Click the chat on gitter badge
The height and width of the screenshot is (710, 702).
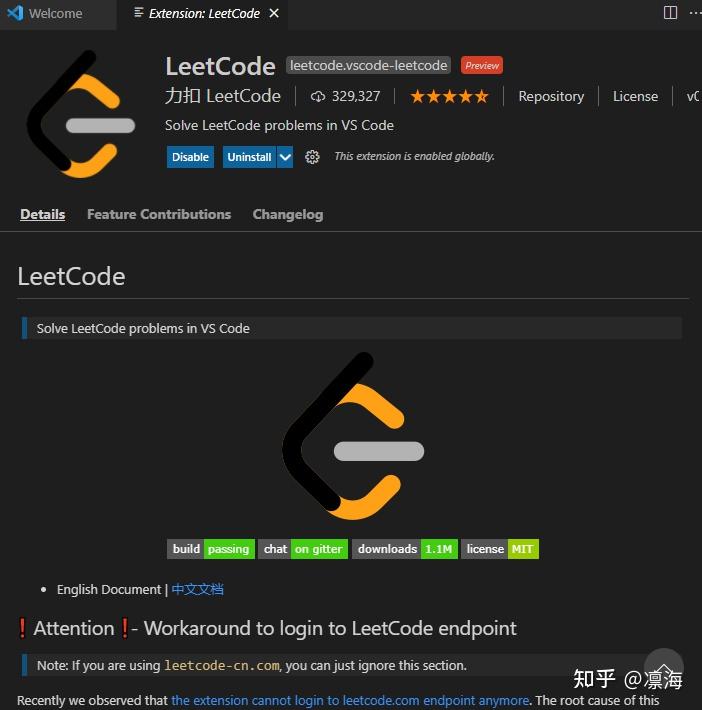pyautogui.click(x=303, y=549)
